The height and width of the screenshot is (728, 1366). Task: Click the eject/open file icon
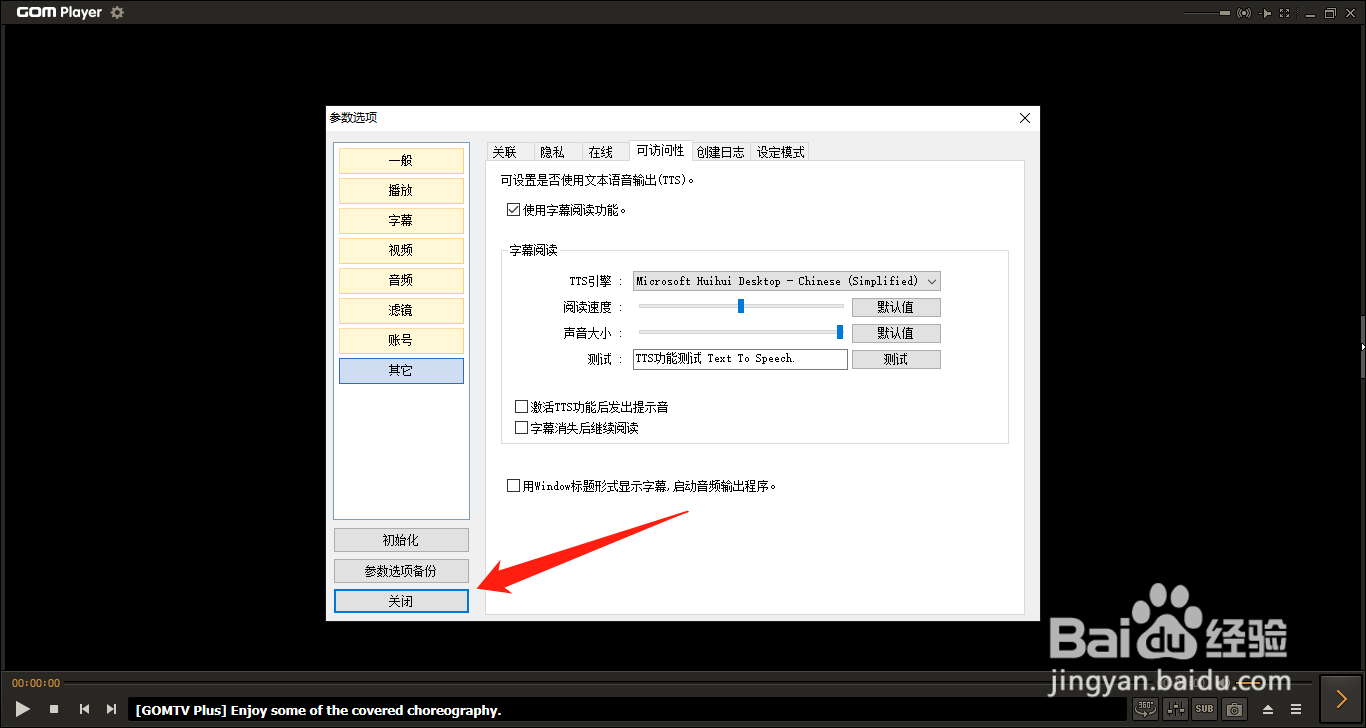tap(1268, 710)
